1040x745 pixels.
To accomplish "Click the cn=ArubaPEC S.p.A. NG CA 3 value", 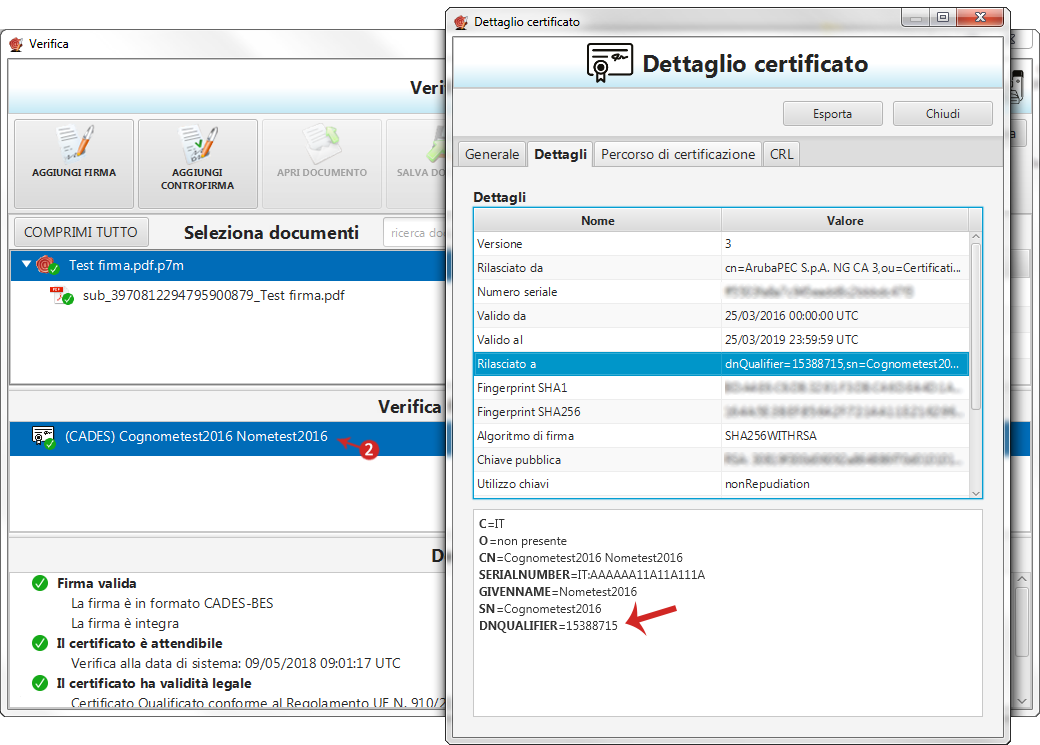I will 842,268.
